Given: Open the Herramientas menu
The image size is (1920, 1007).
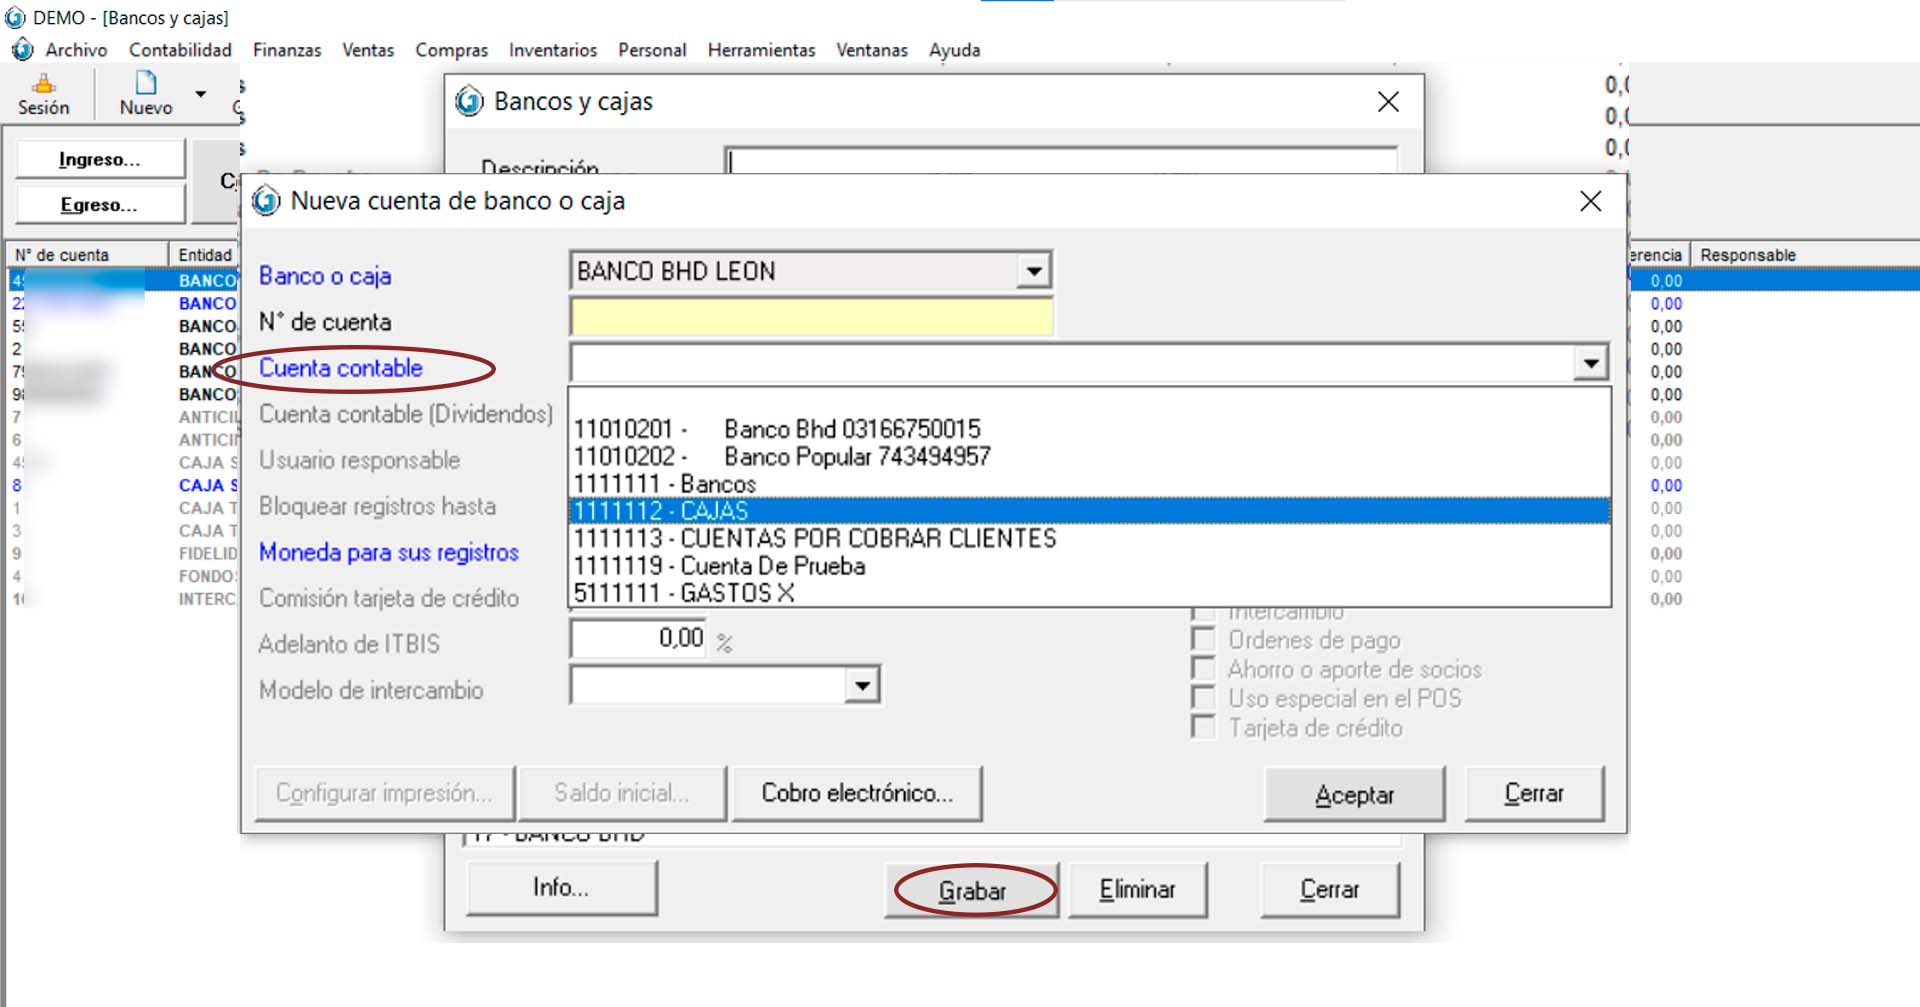Looking at the screenshot, I should [761, 50].
